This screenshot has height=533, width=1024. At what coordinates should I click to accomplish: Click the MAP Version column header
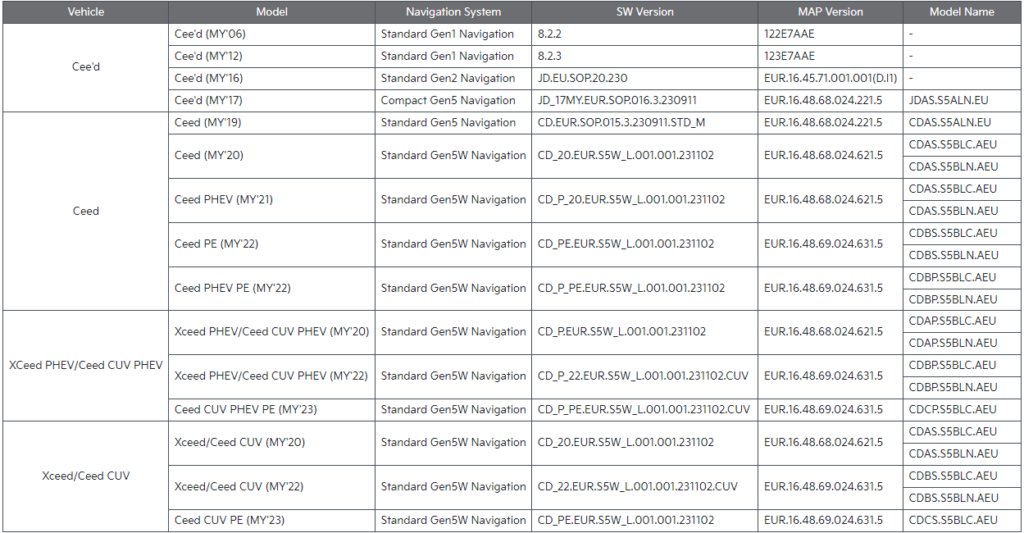830,12
